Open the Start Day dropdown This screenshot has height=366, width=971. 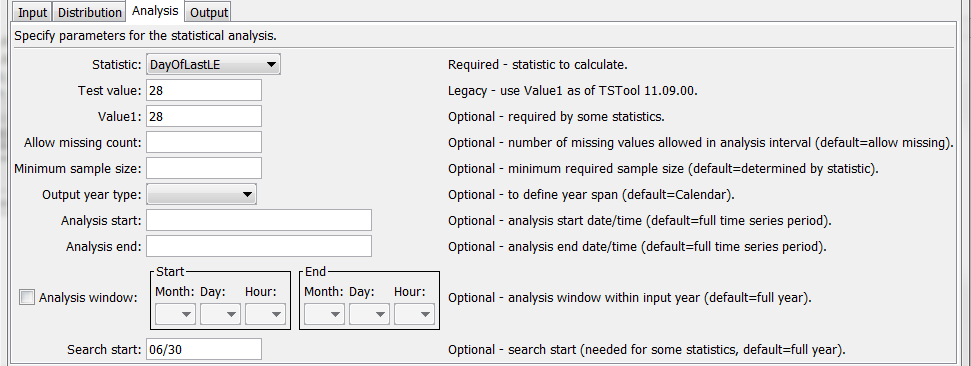pos(220,314)
